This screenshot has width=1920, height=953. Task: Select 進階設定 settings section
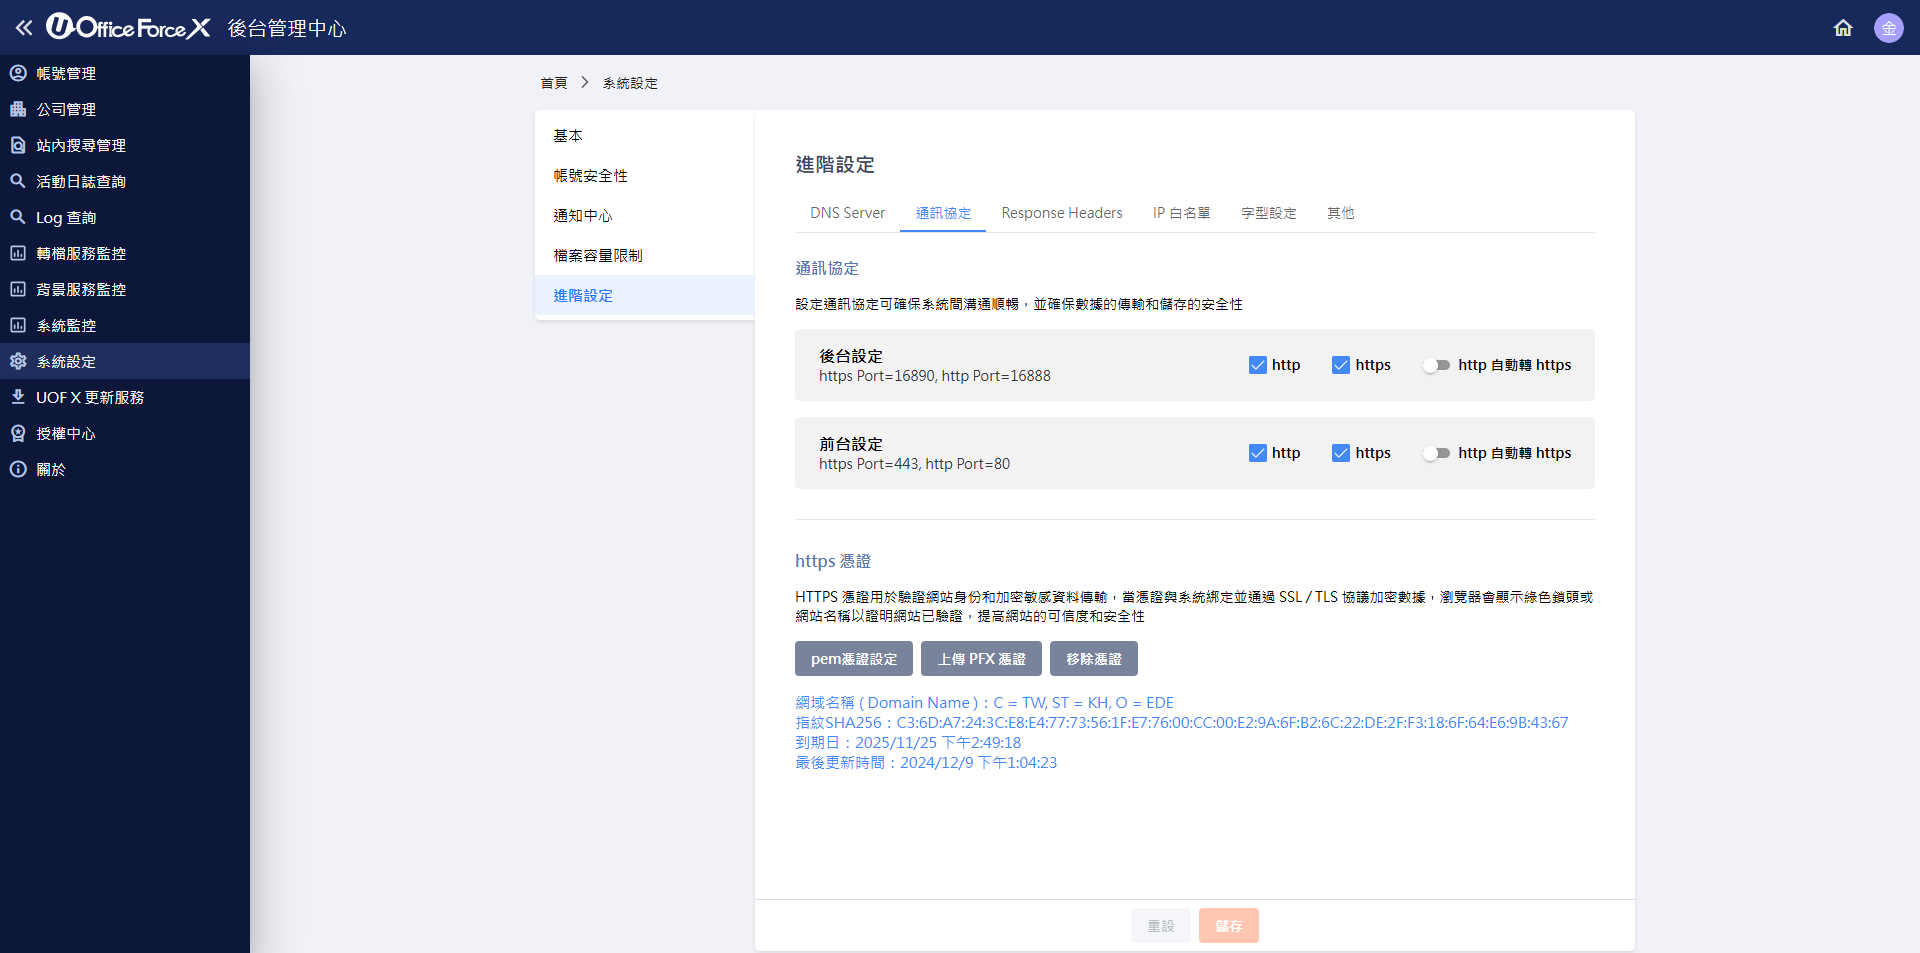coord(644,295)
